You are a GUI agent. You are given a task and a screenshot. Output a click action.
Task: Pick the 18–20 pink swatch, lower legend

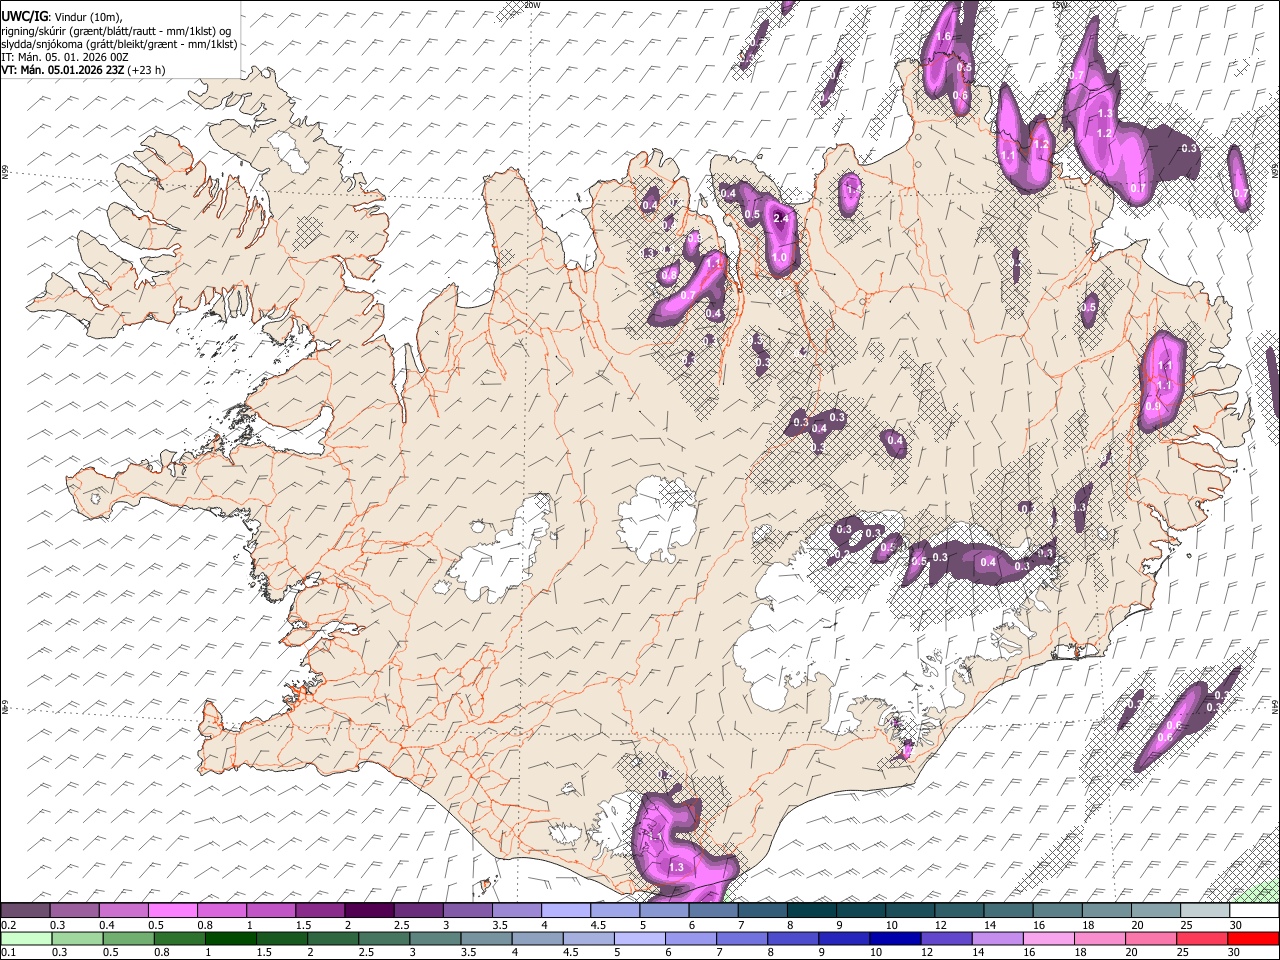click(1101, 938)
